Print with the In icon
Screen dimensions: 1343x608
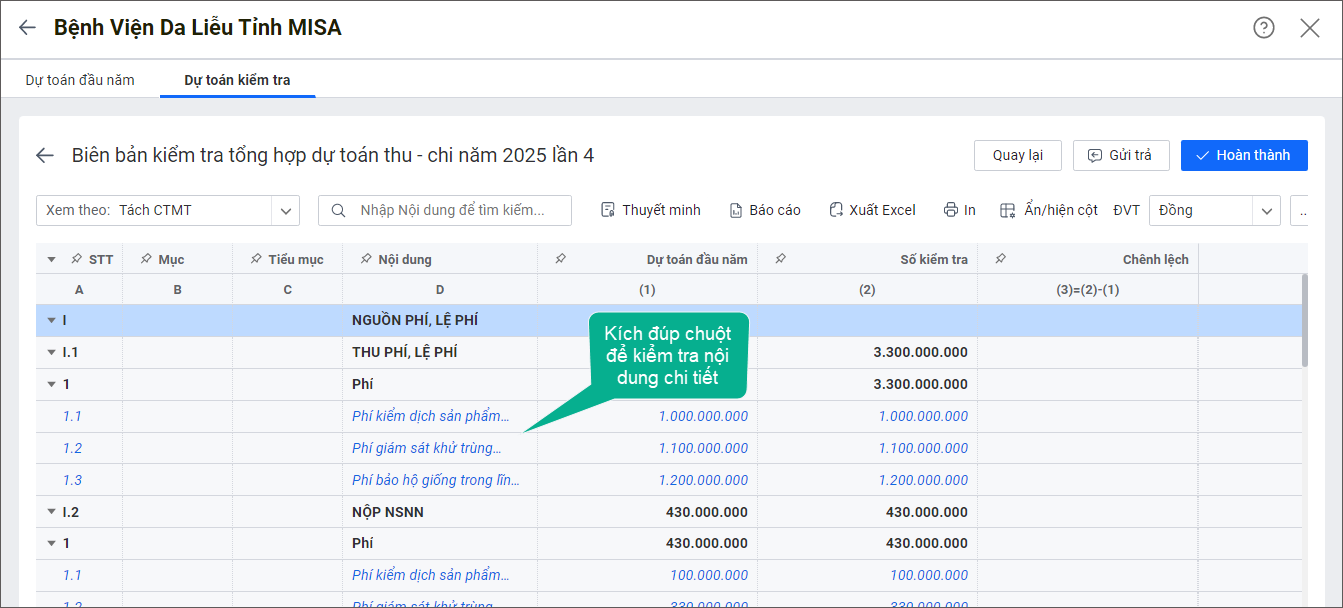(x=959, y=210)
